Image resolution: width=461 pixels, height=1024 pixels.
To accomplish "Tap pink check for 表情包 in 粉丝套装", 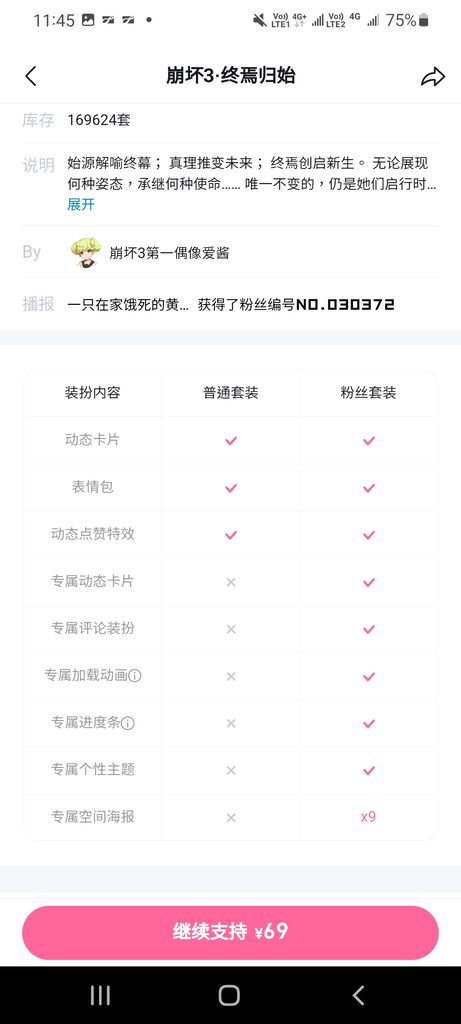I will [369, 488].
